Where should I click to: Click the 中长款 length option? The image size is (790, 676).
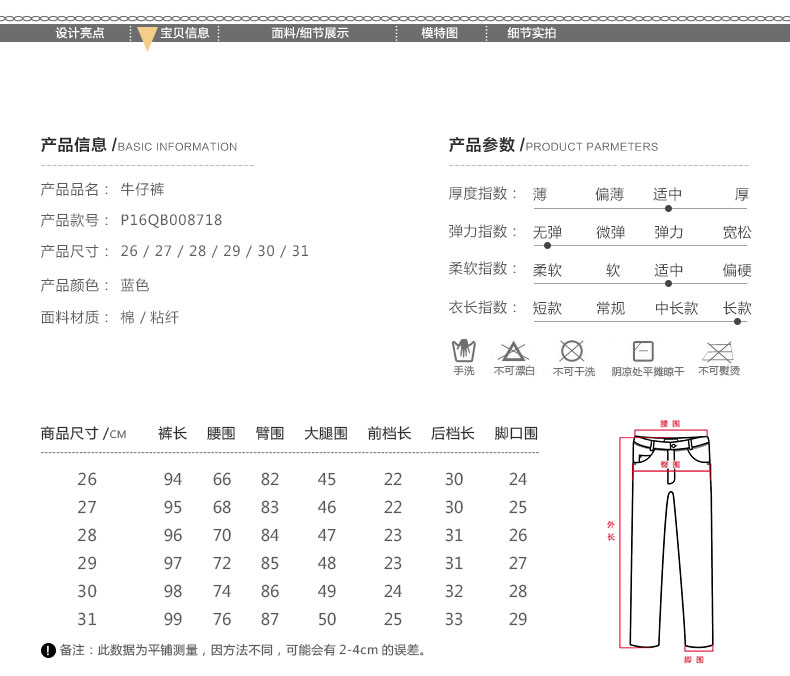pyautogui.click(x=677, y=308)
